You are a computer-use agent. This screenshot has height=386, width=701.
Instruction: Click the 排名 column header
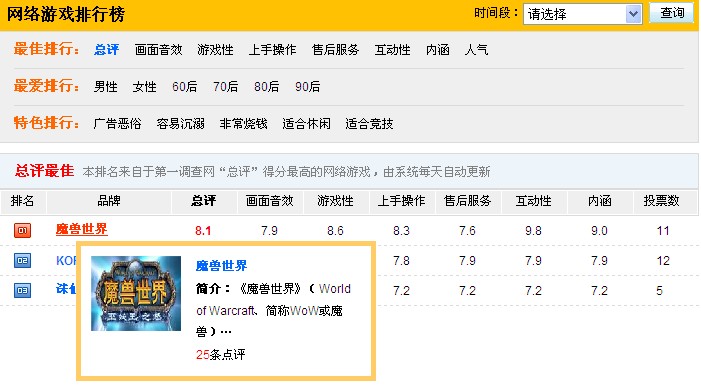coord(22,201)
